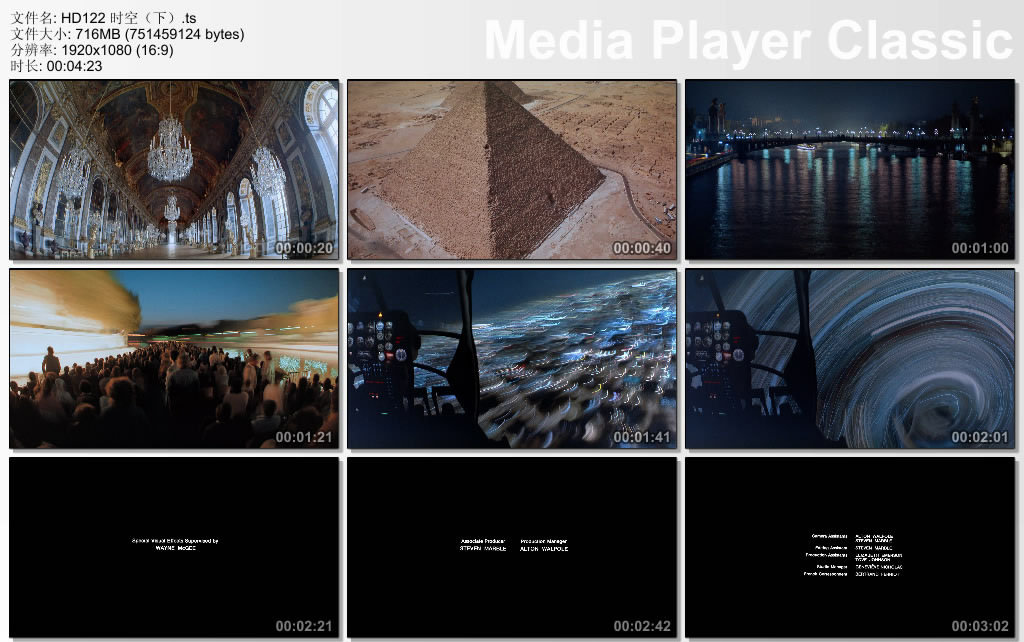Click the Media Player Classic watermark
The width and height of the screenshot is (1024, 642).
(x=748, y=41)
